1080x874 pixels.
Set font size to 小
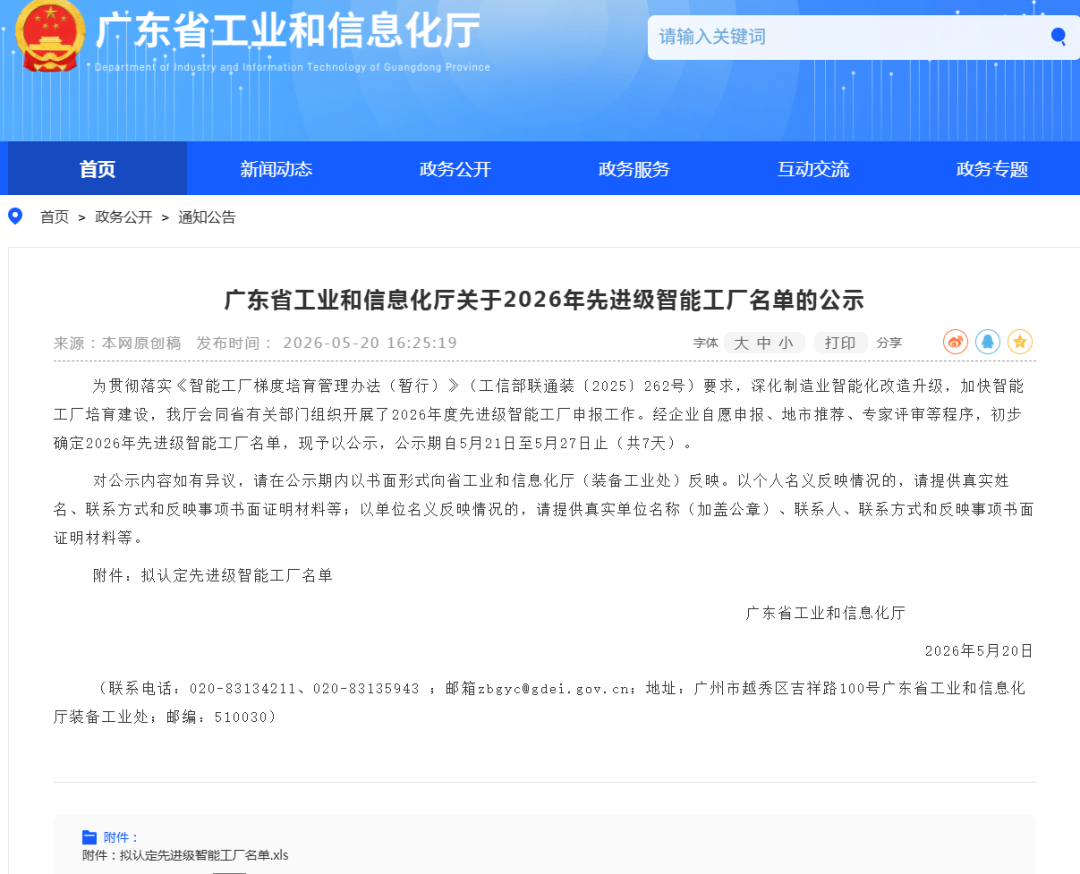pyautogui.click(x=786, y=343)
